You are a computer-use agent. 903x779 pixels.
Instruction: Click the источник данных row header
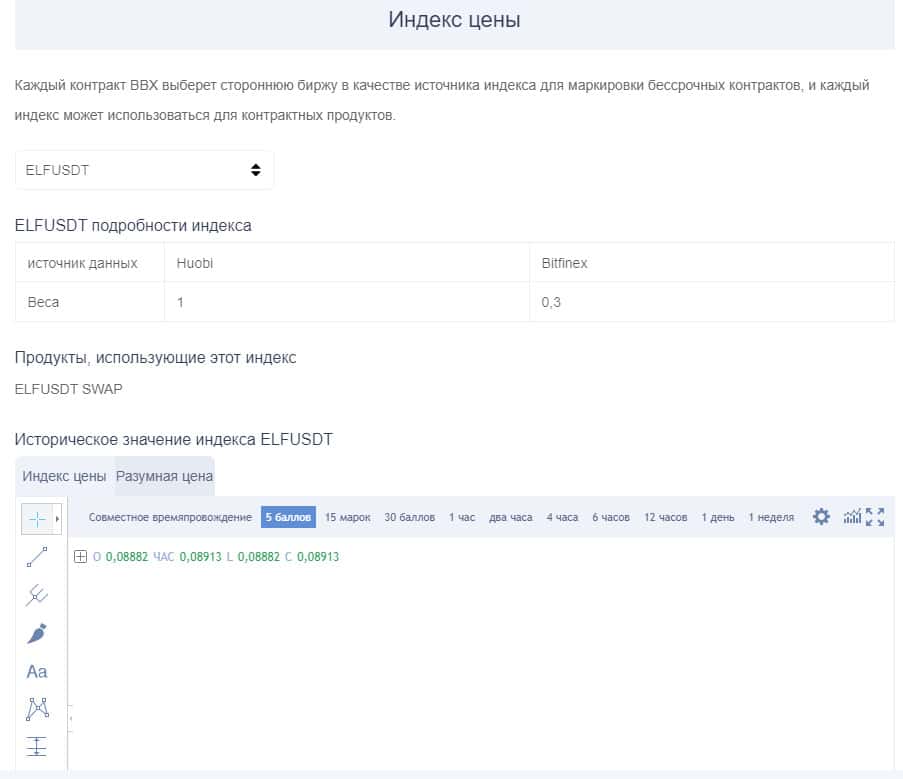[82, 263]
